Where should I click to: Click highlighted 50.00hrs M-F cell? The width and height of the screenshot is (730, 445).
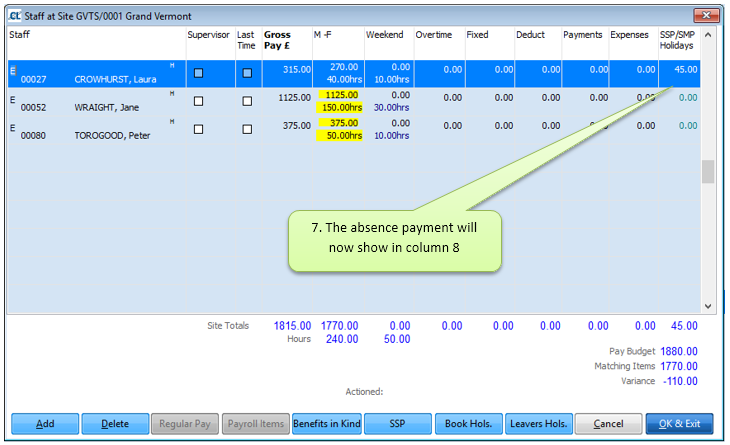pyautogui.click(x=339, y=135)
